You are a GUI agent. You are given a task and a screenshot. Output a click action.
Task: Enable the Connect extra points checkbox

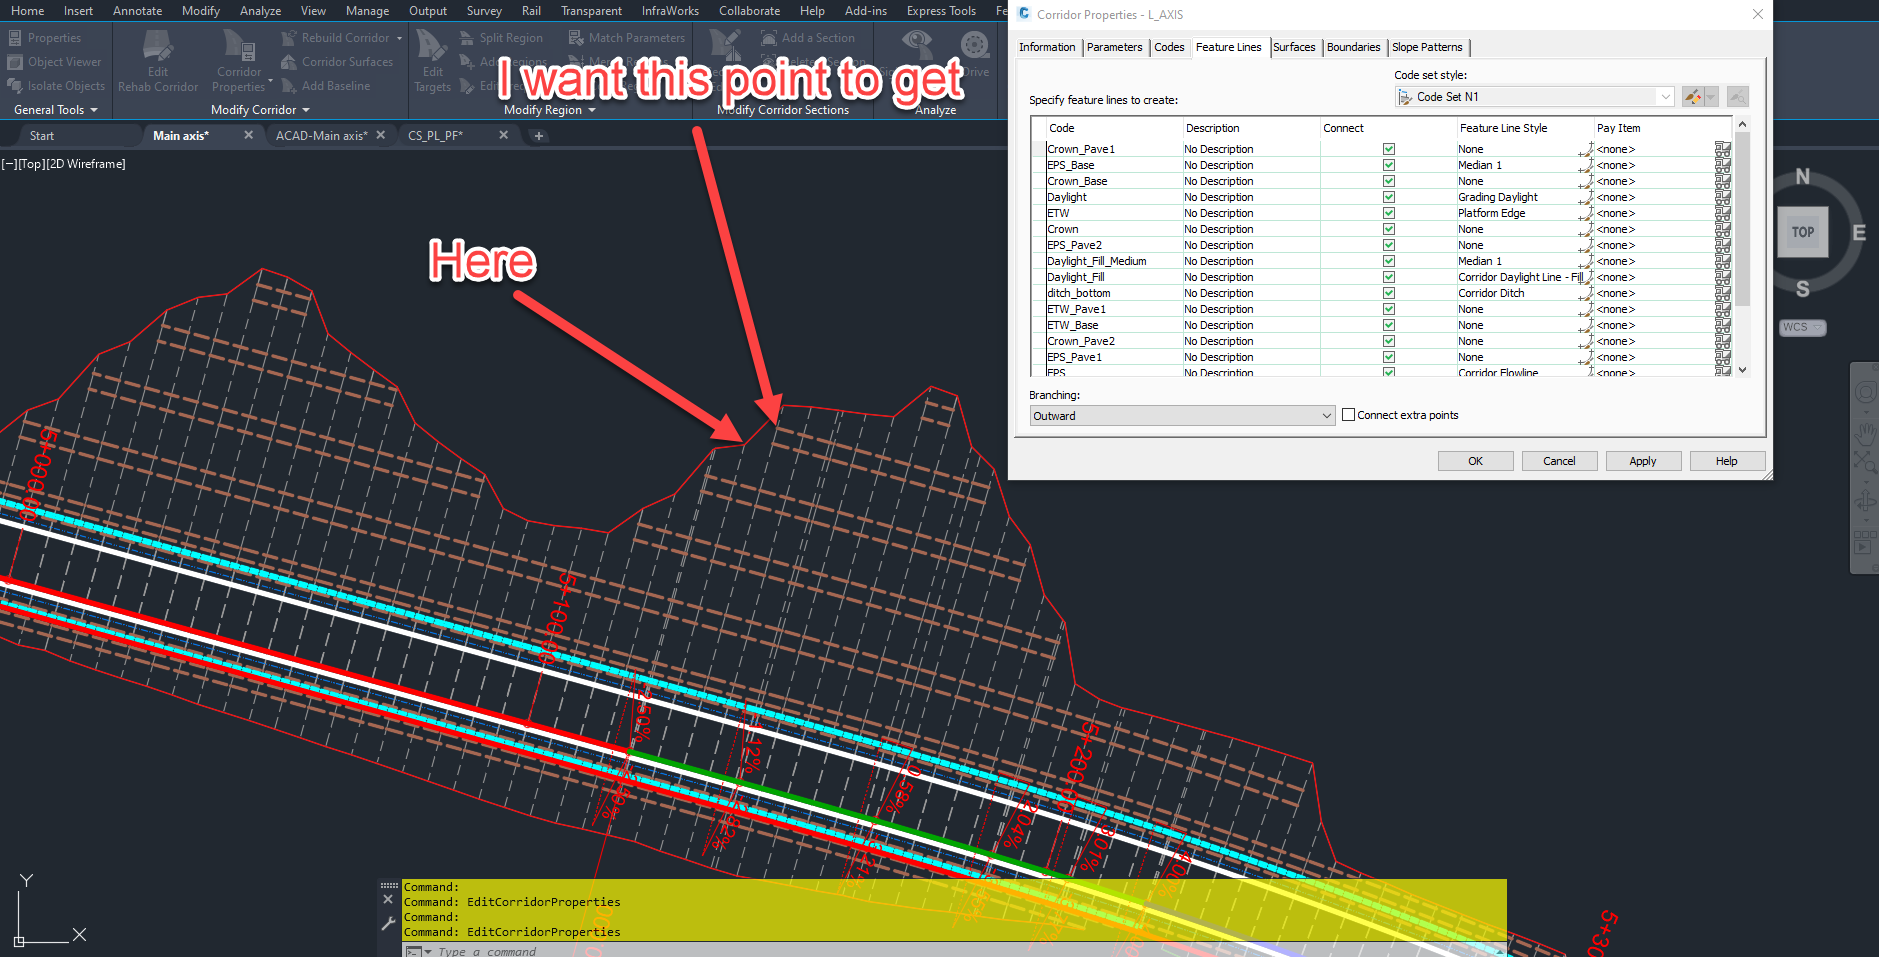(1348, 414)
